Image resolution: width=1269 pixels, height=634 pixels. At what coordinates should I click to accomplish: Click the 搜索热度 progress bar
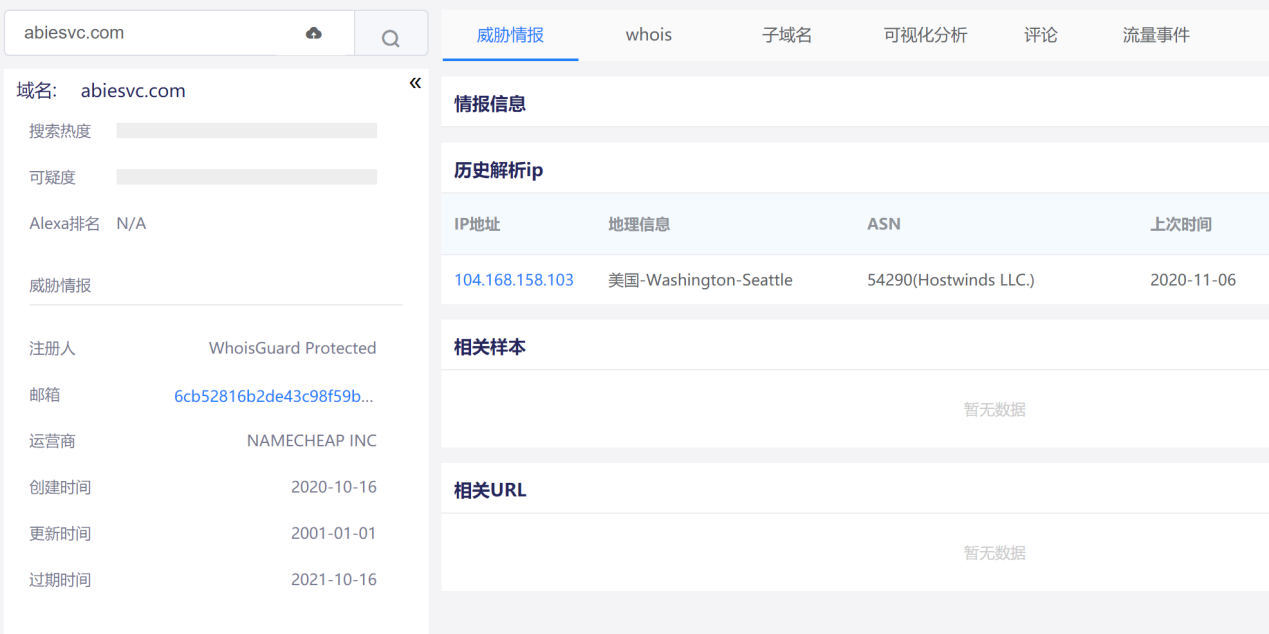[x=246, y=131]
